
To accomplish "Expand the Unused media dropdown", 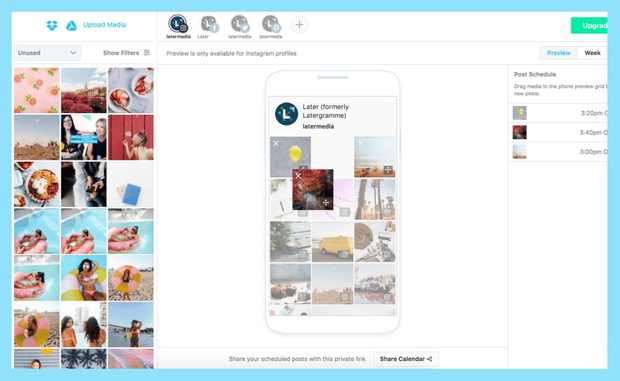I will tap(47, 53).
